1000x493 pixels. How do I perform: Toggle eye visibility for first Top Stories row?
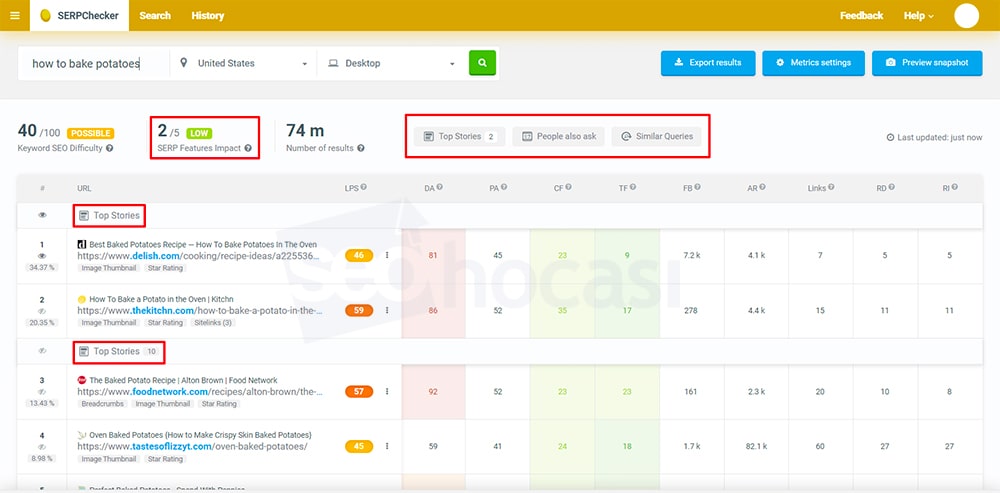coord(42,215)
